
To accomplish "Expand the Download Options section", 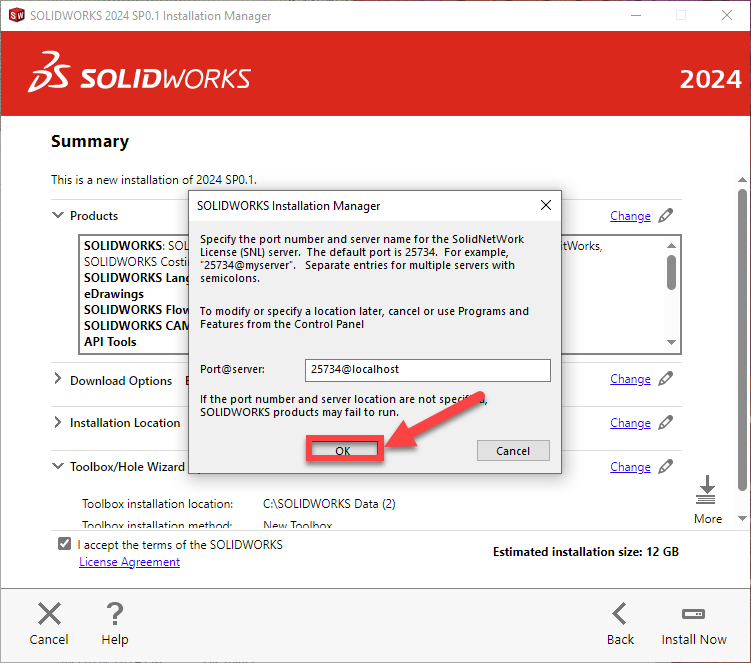I will point(57,380).
